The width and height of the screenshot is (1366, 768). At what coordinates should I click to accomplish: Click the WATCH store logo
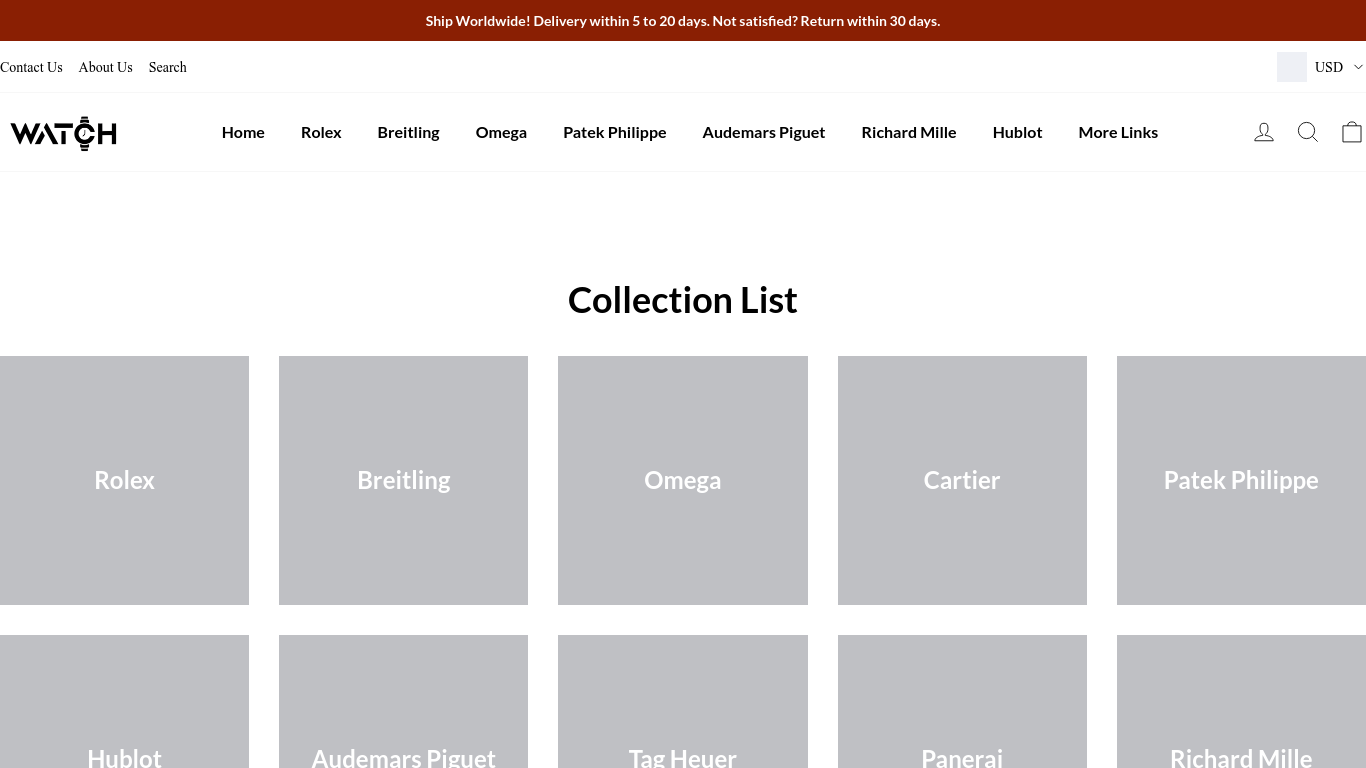point(64,133)
